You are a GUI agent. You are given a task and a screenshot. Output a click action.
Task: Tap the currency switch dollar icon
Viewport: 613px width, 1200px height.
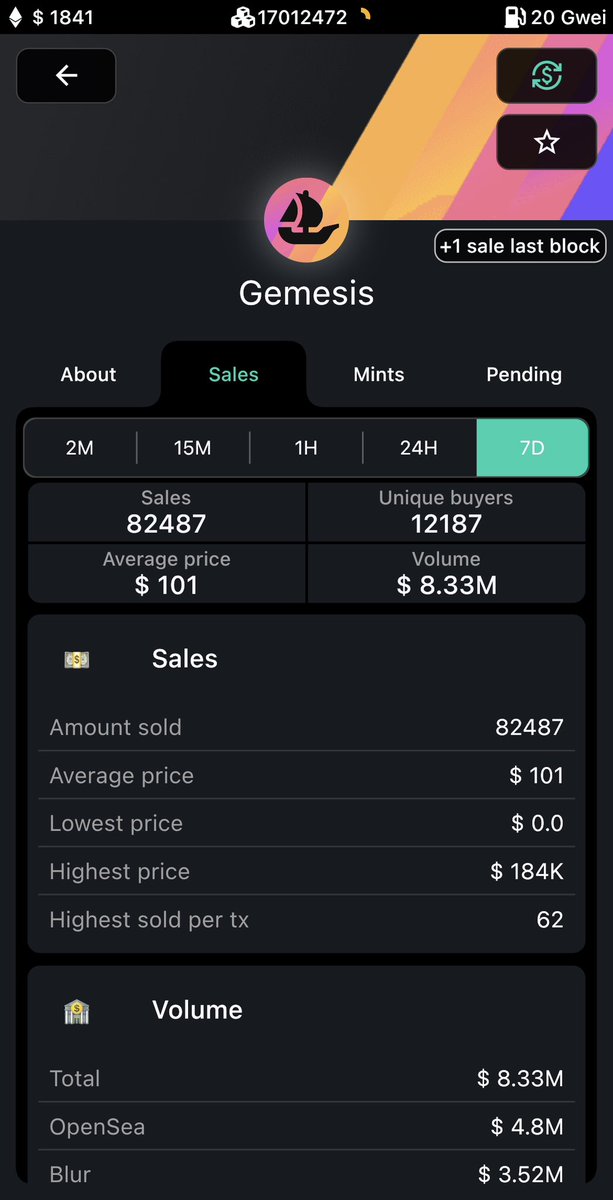point(547,75)
